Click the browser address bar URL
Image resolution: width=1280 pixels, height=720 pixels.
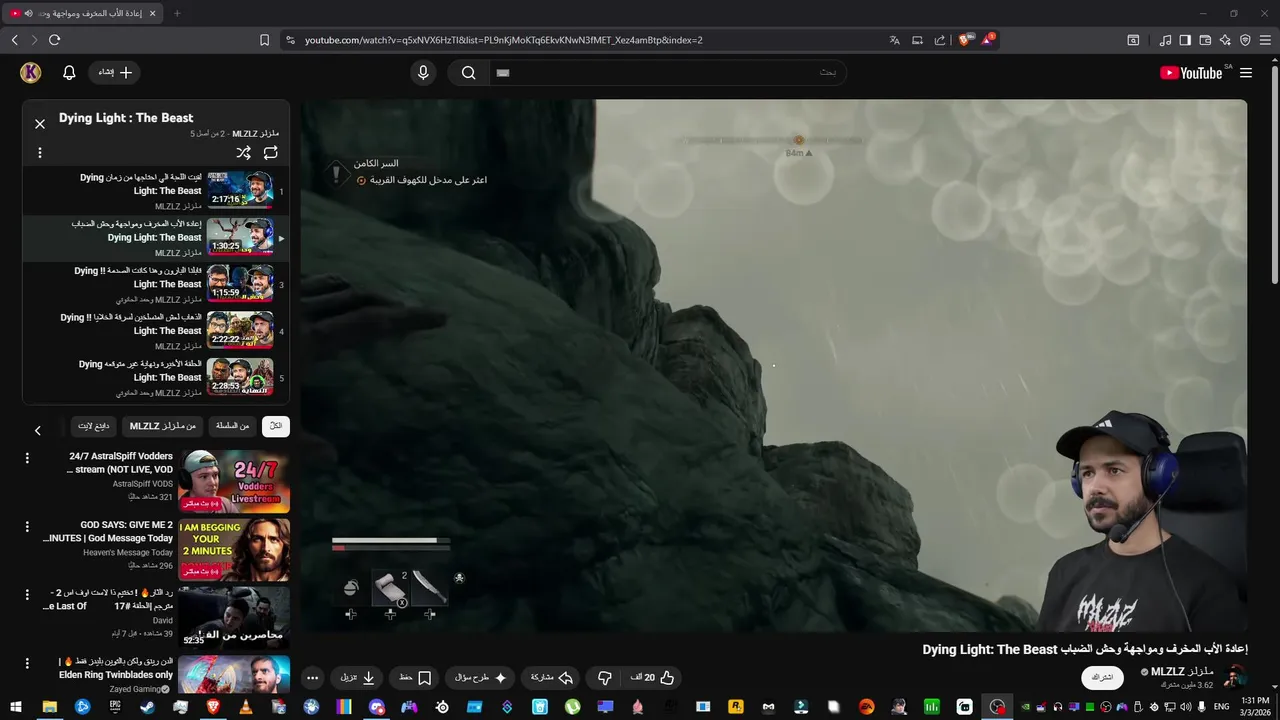point(504,40)
